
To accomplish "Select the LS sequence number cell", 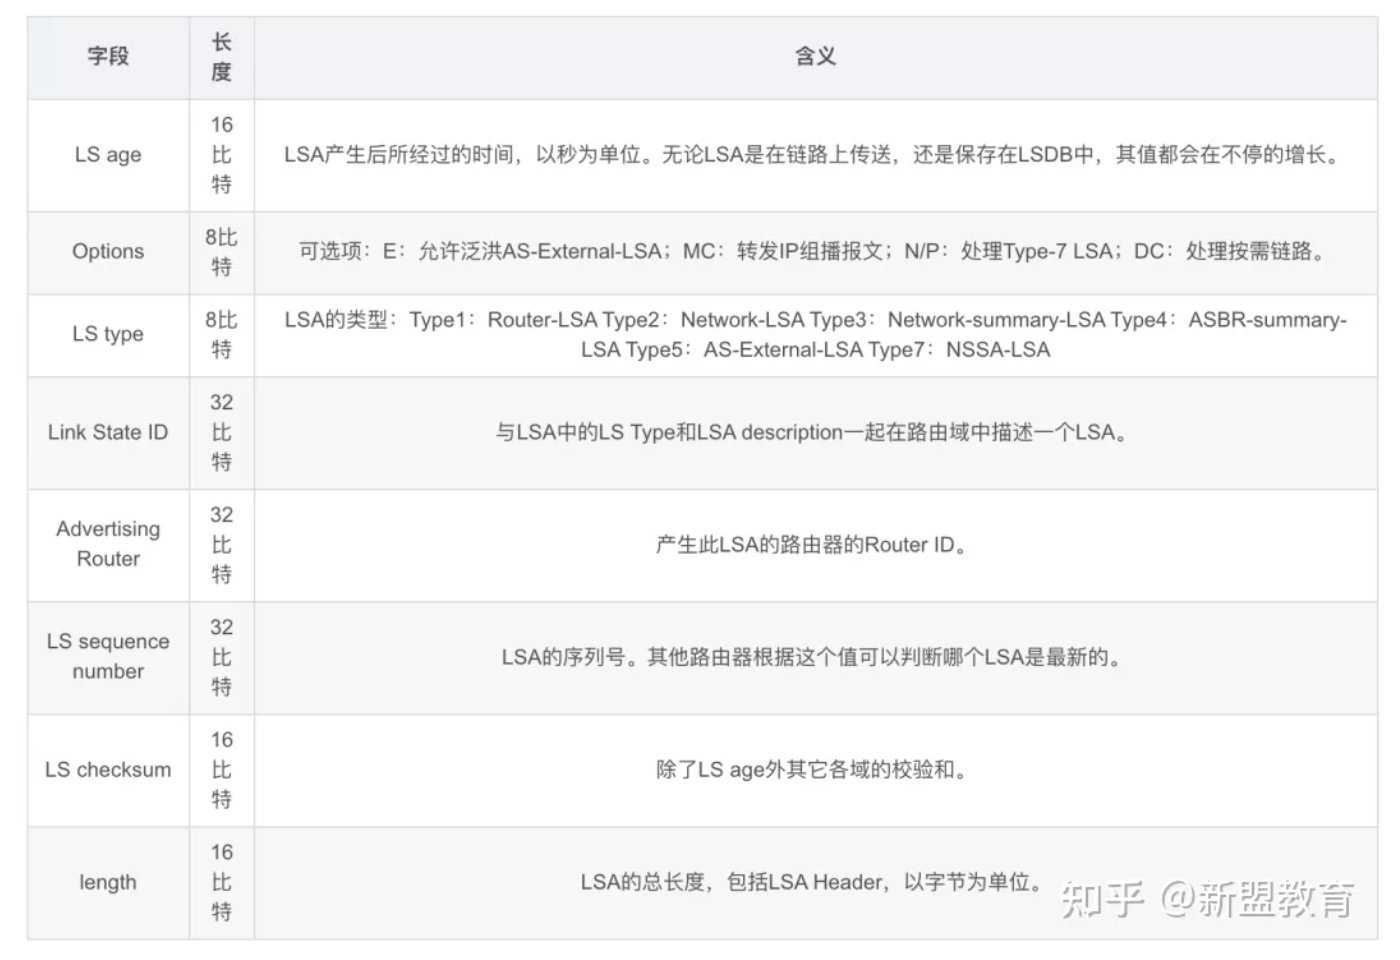I will pos(108,657).
